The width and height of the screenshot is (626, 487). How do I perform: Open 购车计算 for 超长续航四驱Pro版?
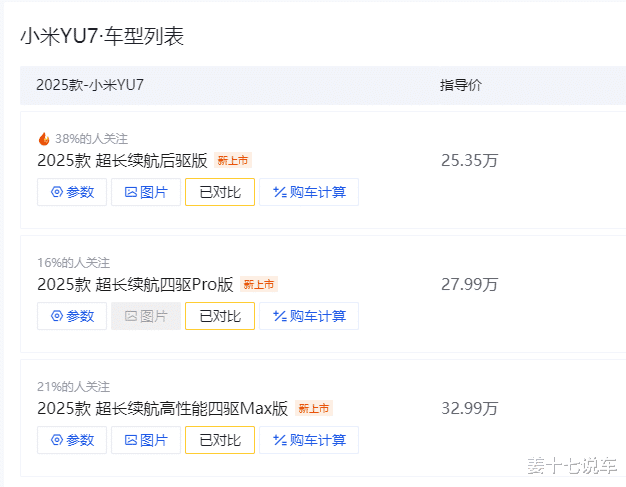click(309, 316)
